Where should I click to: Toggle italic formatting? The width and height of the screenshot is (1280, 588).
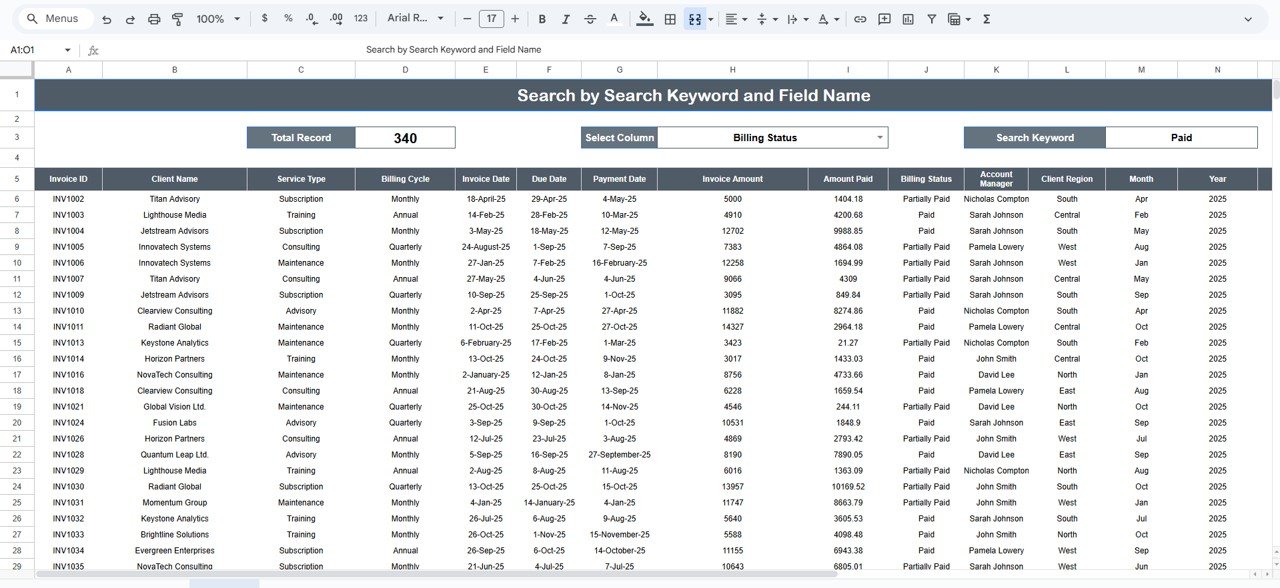[565, 18]
